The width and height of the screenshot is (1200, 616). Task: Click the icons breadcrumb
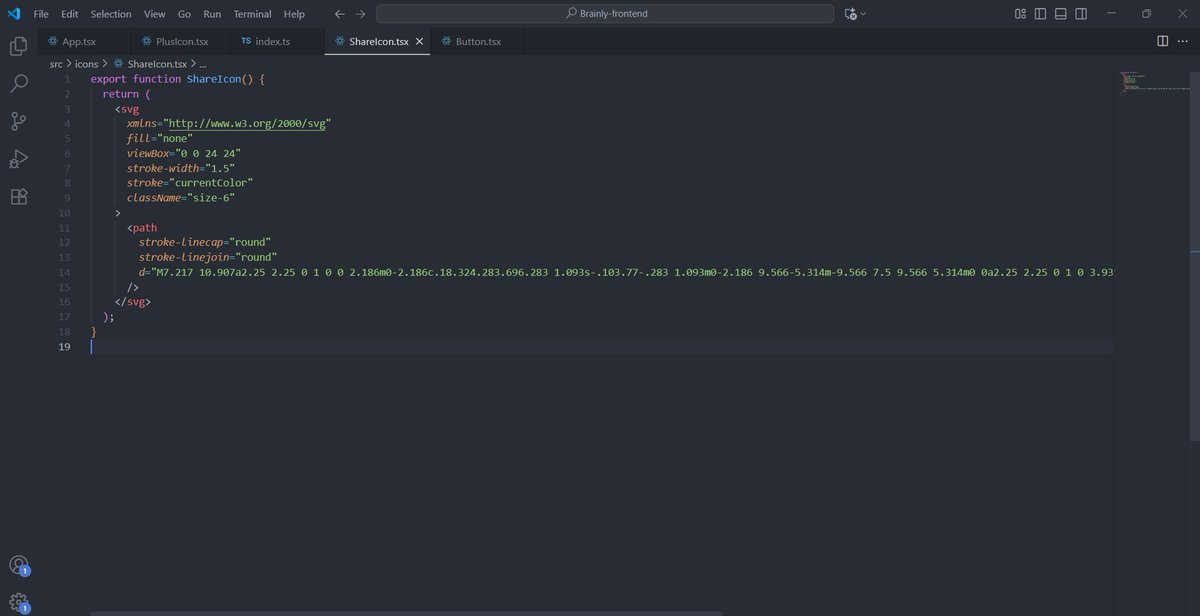click(86, 64)
